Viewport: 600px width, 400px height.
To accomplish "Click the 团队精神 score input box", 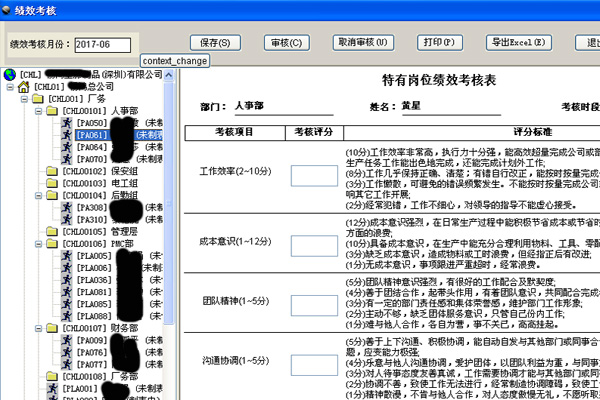I will click(x=314, y=305).
